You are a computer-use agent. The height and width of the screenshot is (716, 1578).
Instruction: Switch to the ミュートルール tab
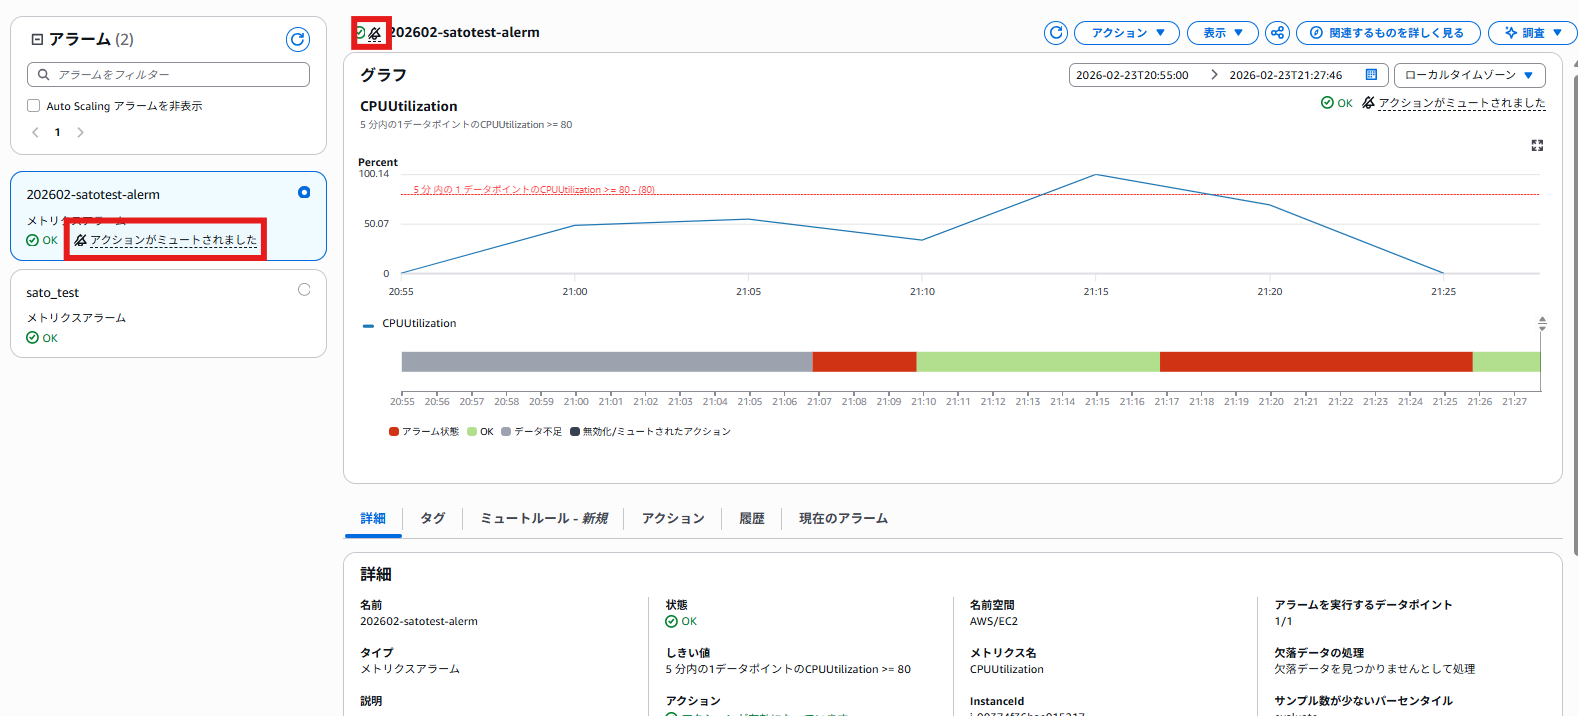point(543,518)
